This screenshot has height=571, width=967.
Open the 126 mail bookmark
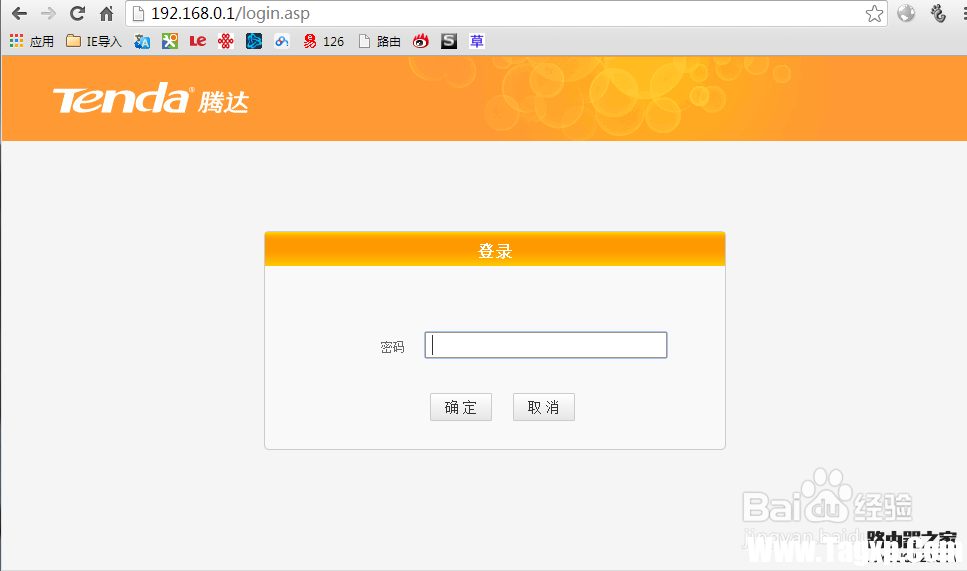[324, 41]
